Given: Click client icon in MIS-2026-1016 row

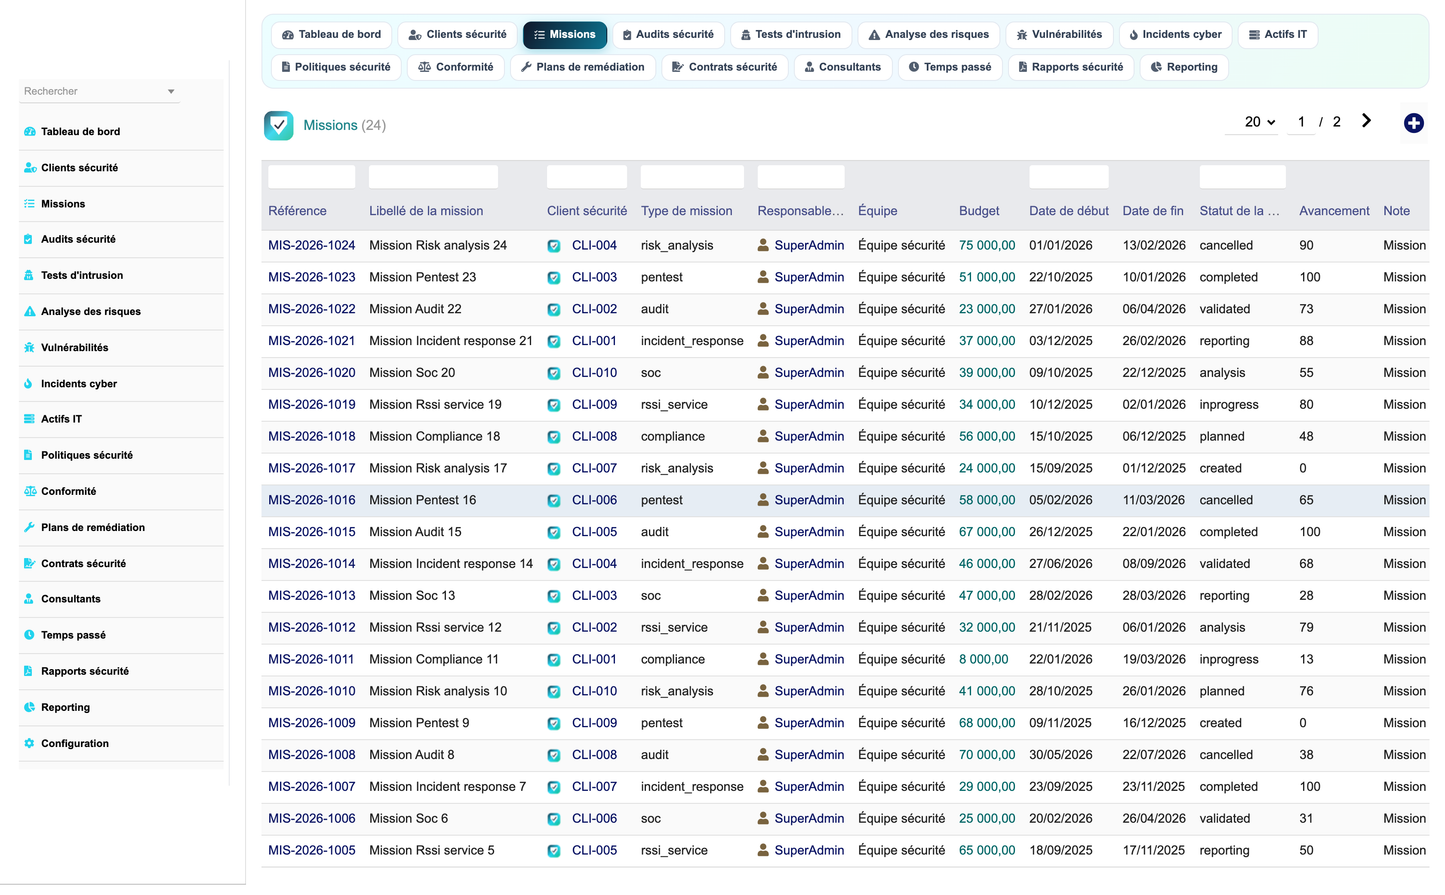Looking at the screenshot, I should (554, 500).
